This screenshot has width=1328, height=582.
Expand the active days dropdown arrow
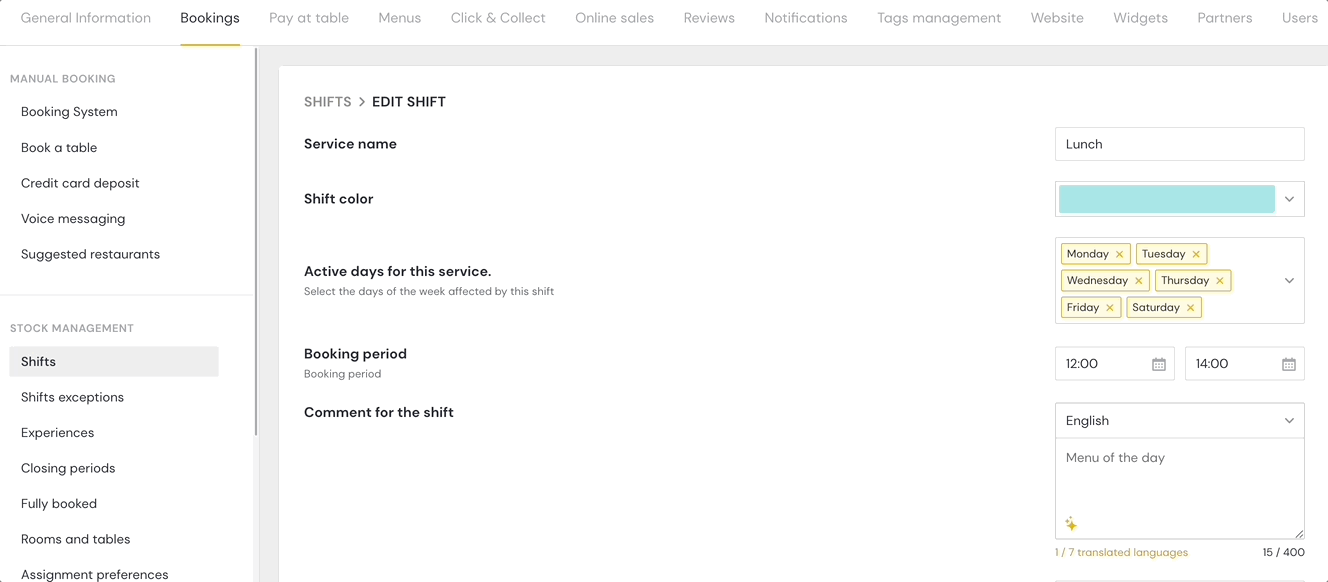point(1289,281)
